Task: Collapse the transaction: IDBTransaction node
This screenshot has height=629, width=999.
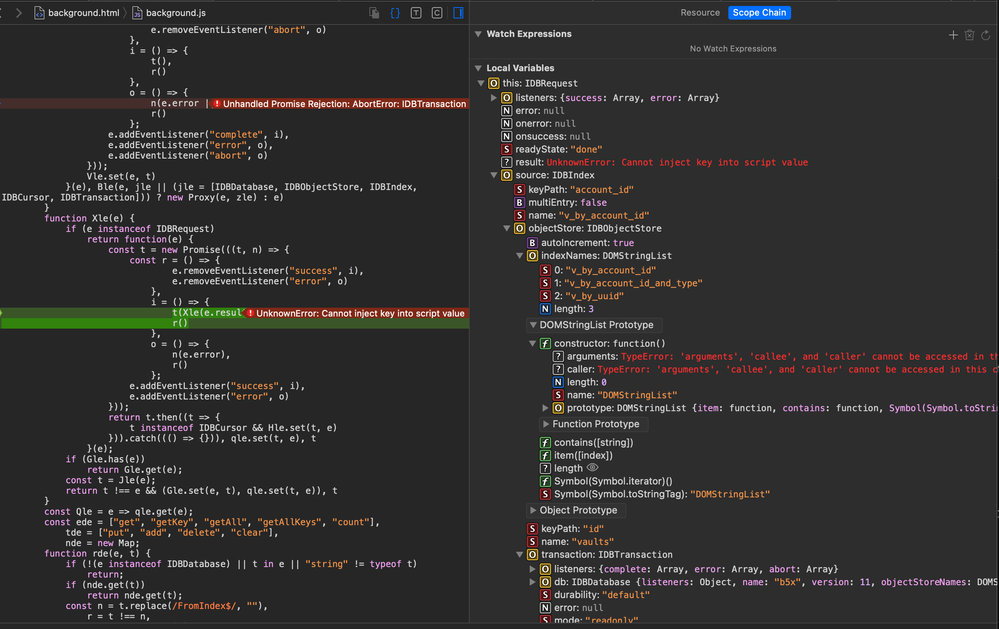Action: (x=519, y=555)
